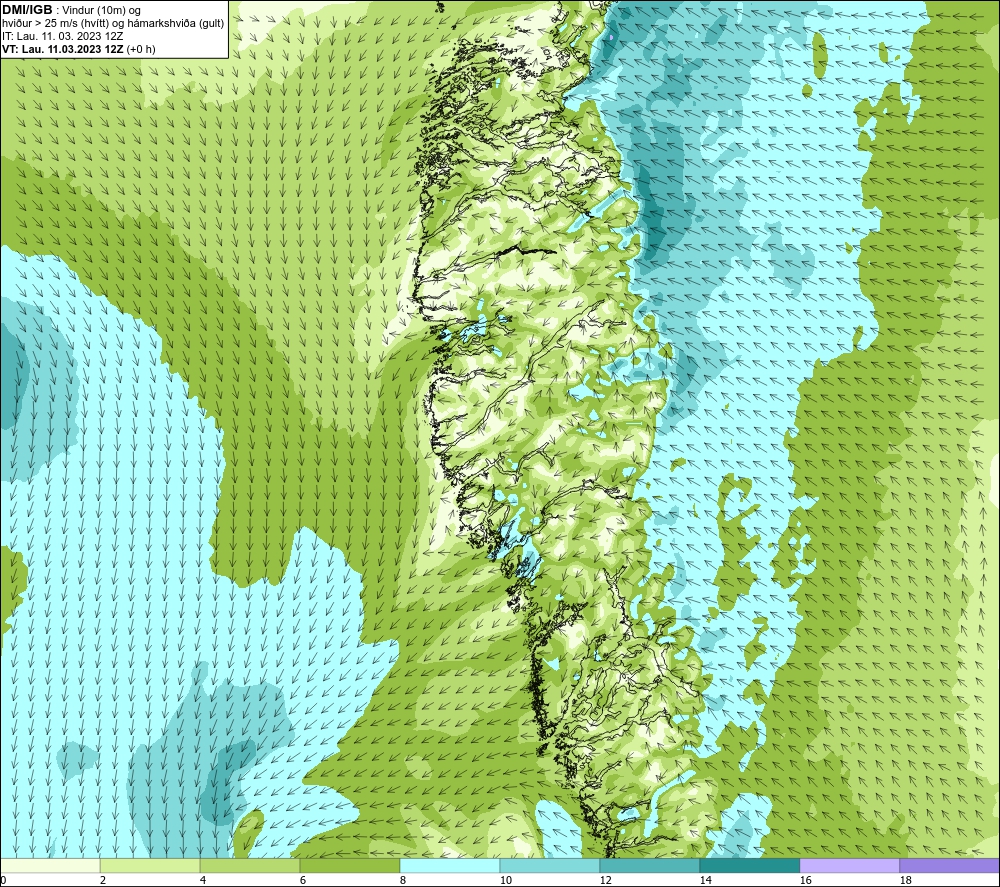
Task: Click the 2–4 m/s light green legend swatch
Action: [150, 865]
